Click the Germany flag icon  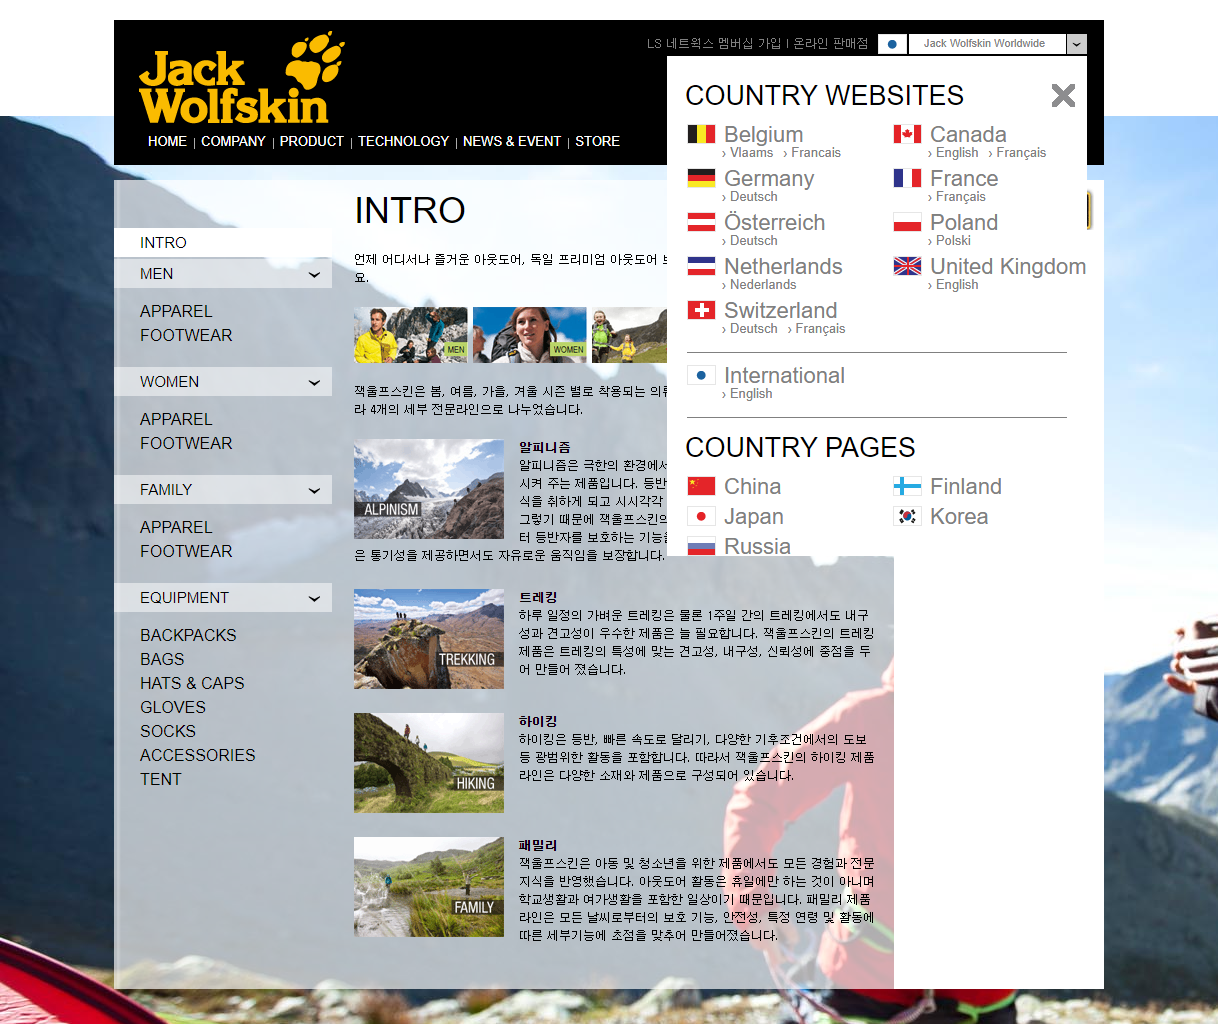701,178
